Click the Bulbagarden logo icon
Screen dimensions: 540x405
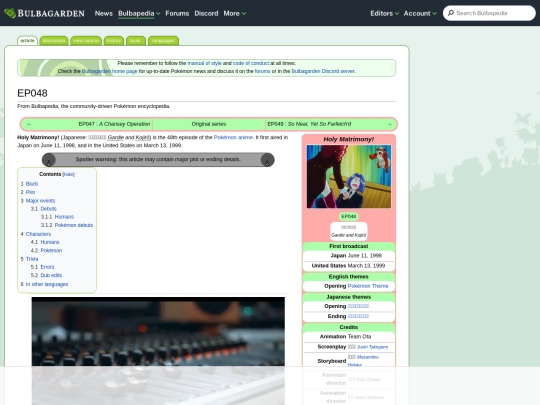pos(10,13)
